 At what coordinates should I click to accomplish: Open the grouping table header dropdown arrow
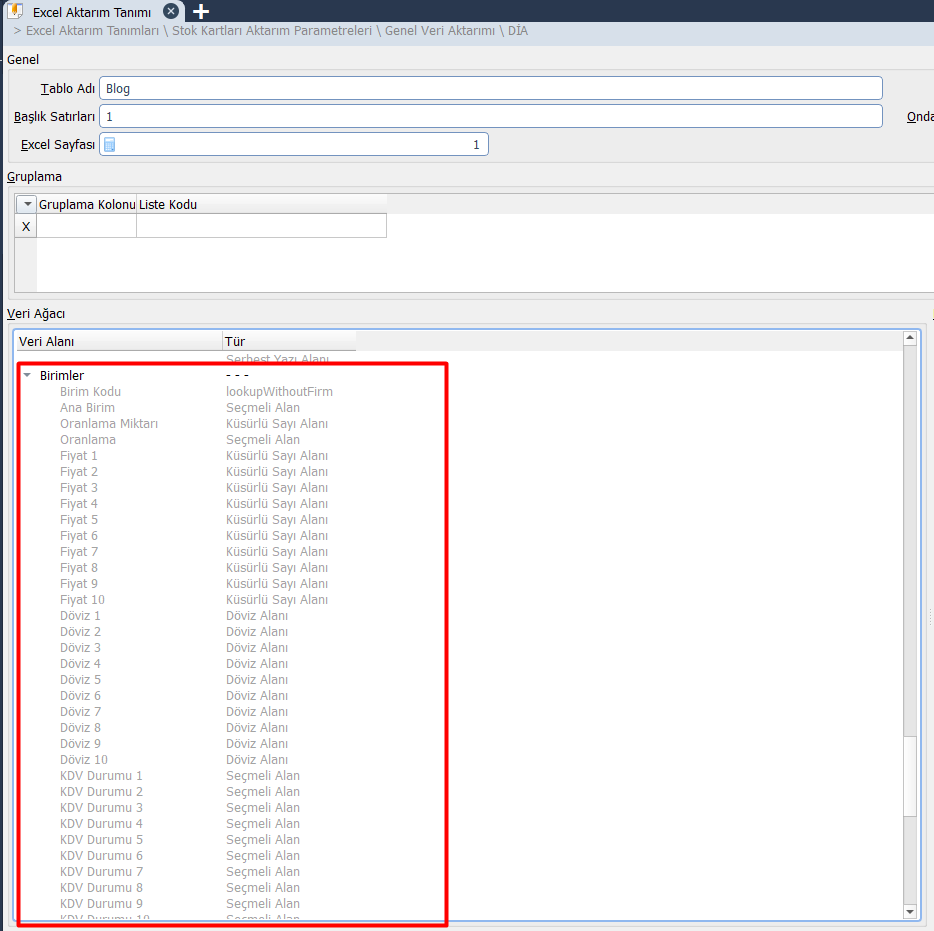(x=27, y=204)
